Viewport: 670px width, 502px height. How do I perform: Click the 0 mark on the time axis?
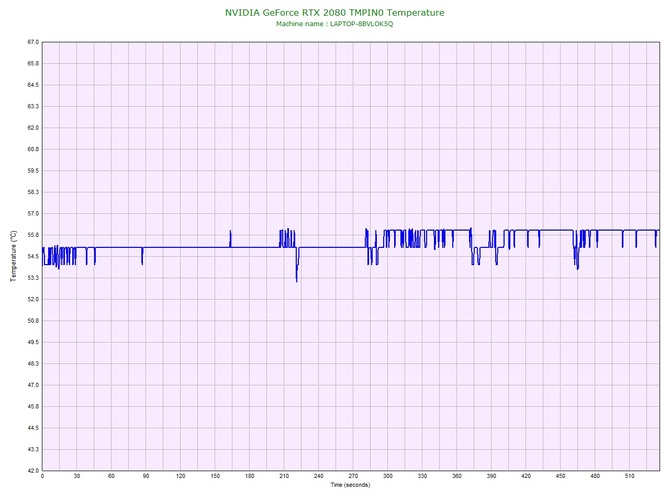[x=42, y=476]
